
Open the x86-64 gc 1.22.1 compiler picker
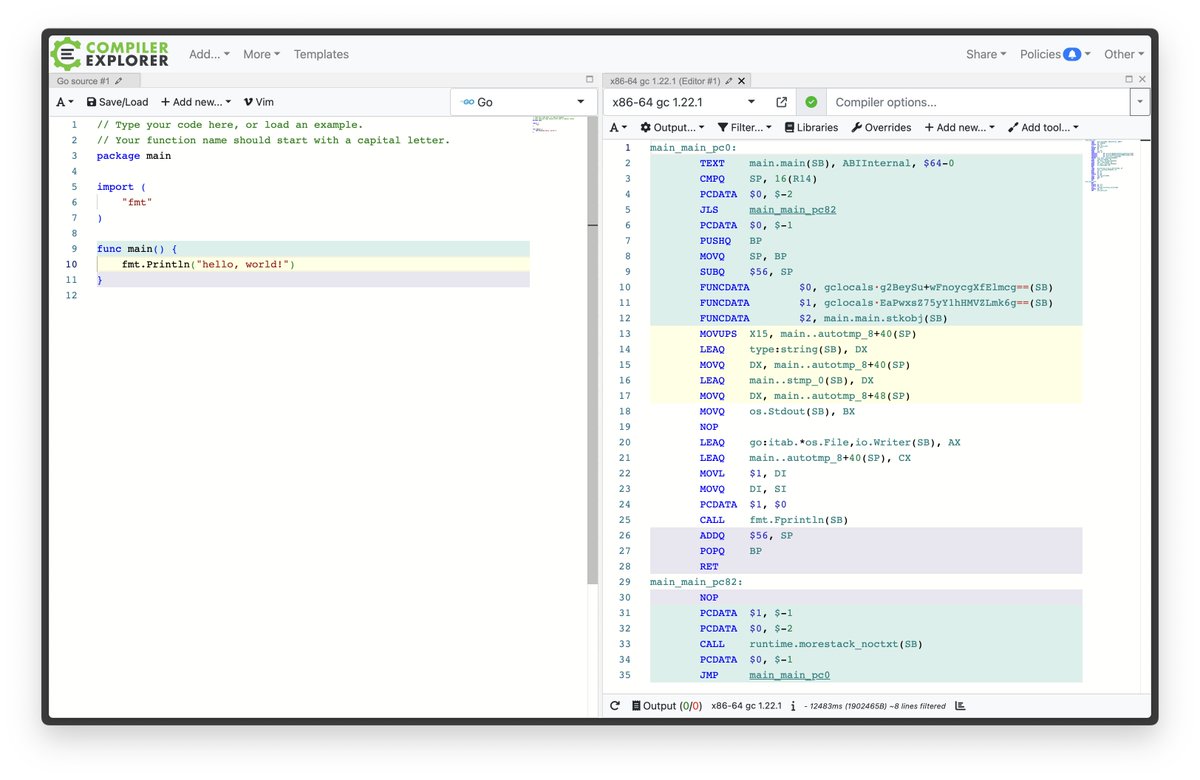[x=683, y=102]
